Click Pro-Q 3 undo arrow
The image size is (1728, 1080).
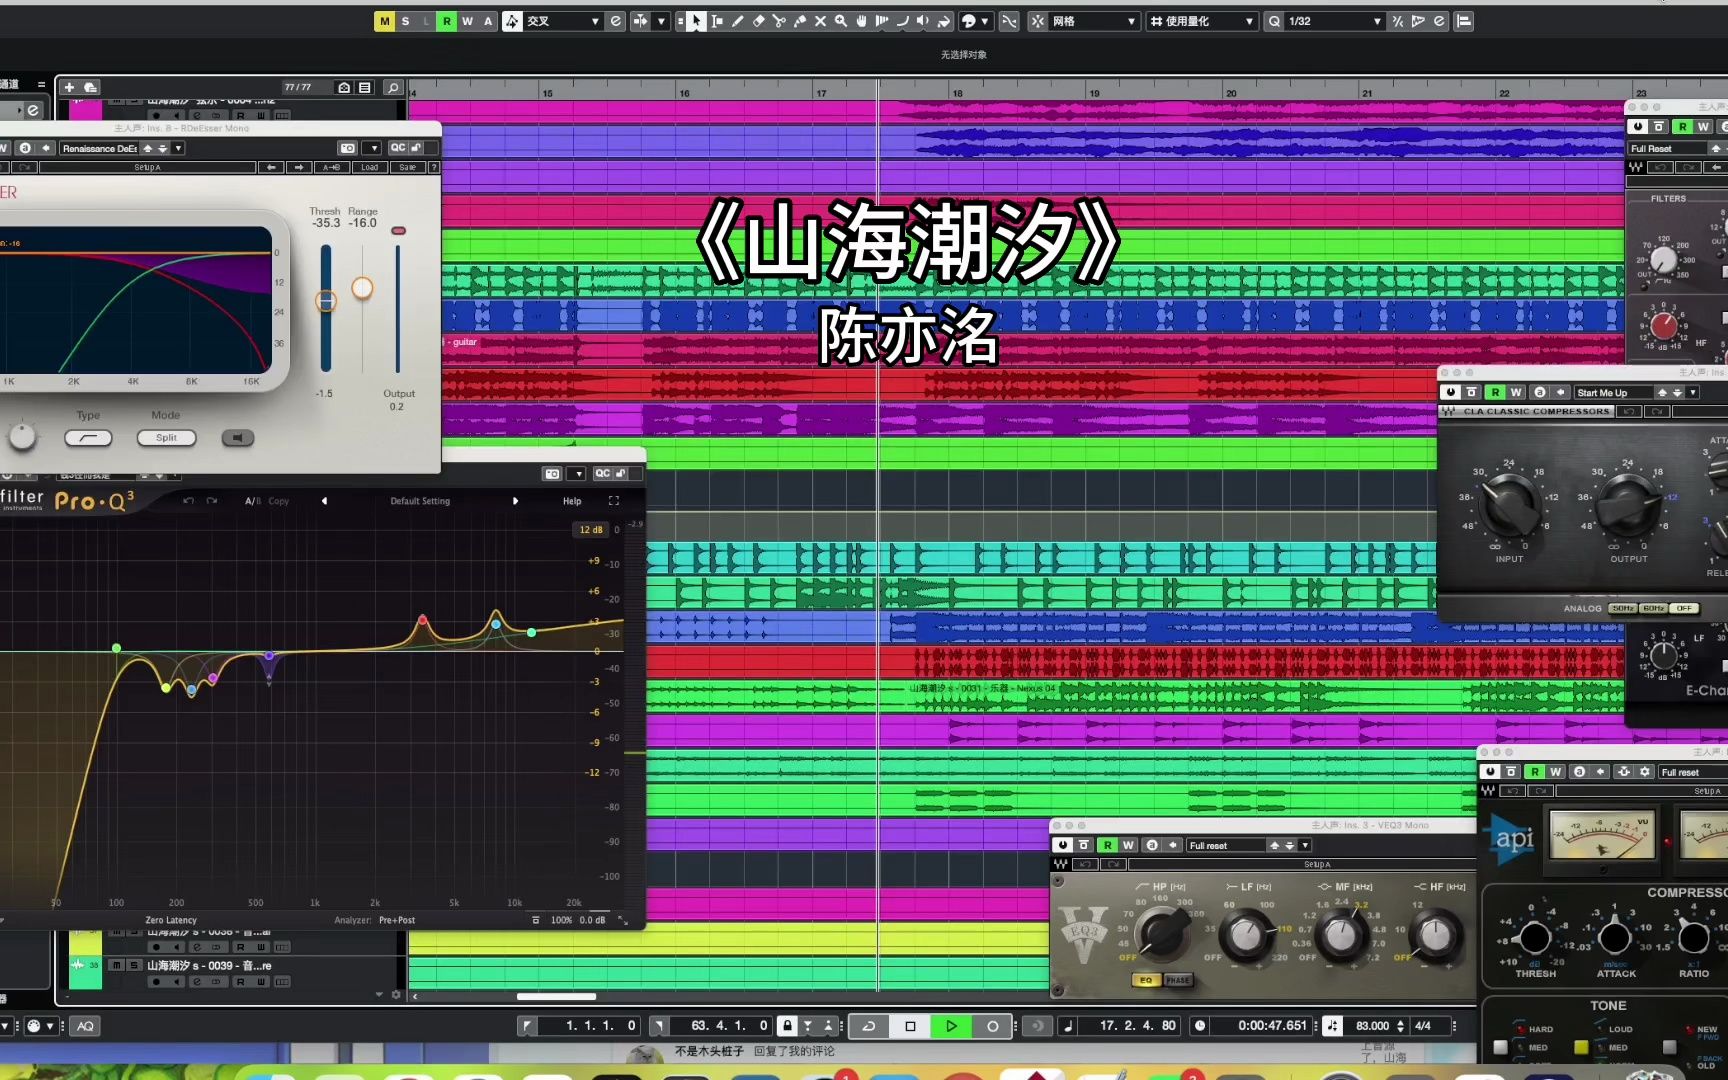tap(188, 501)
